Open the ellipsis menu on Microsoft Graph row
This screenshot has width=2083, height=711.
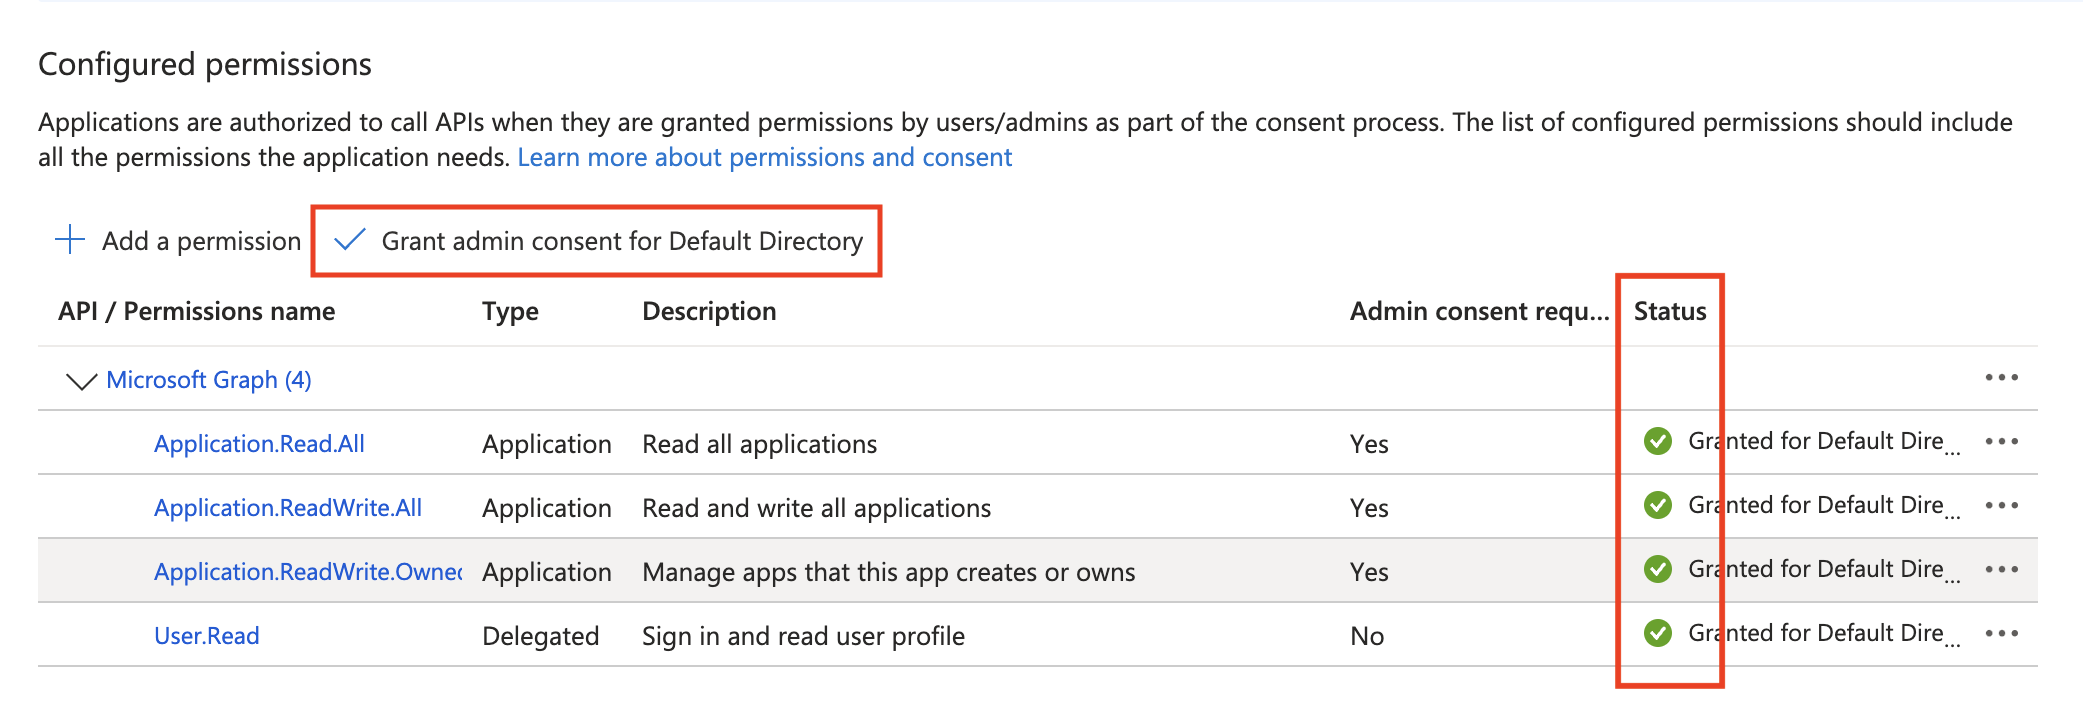(2001, 378)
